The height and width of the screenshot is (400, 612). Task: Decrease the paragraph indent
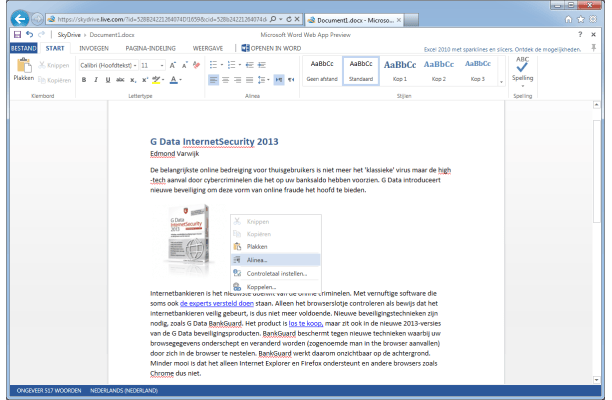click(x=250, y=65)
